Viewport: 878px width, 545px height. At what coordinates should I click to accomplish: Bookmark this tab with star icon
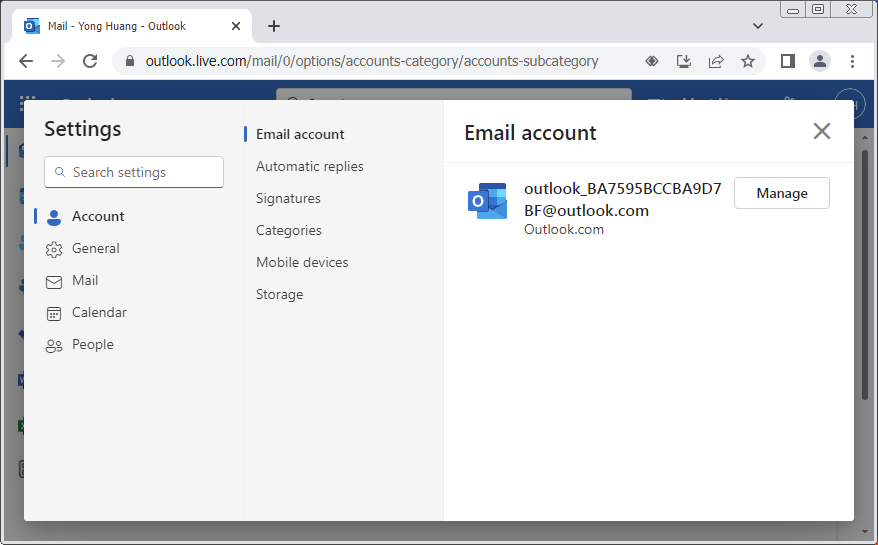coord(748,61)
